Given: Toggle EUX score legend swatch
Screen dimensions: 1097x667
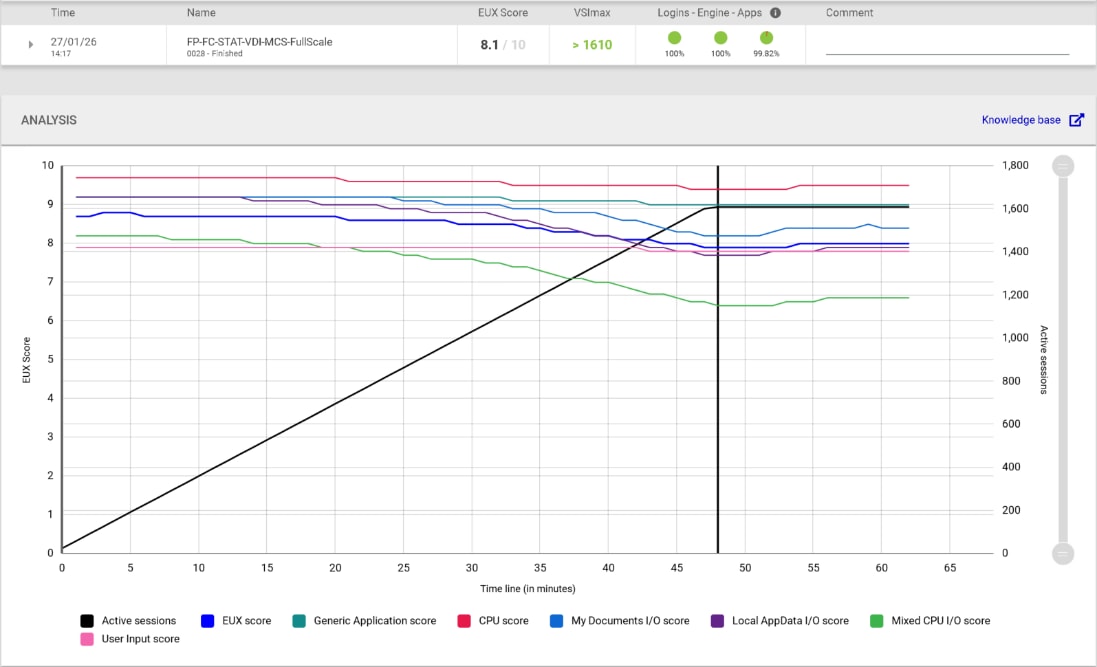Looking at the screenshot, I should coord(208,621).
